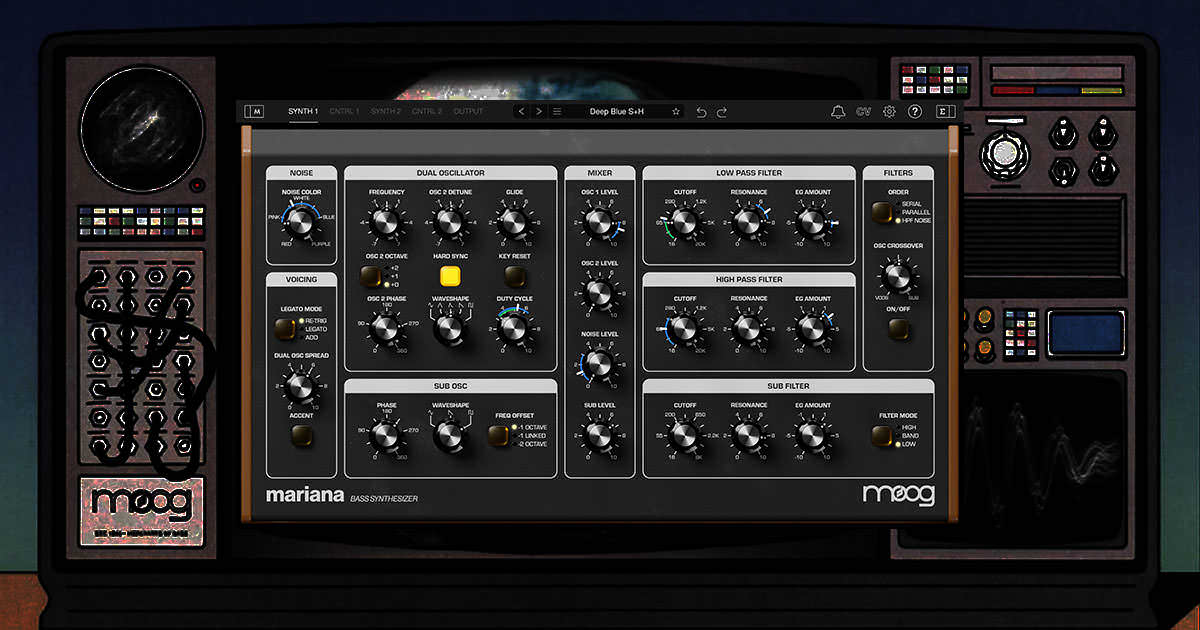
Task: Click the Dual Oscillator Frequency knob
Action: click(386, 222)
